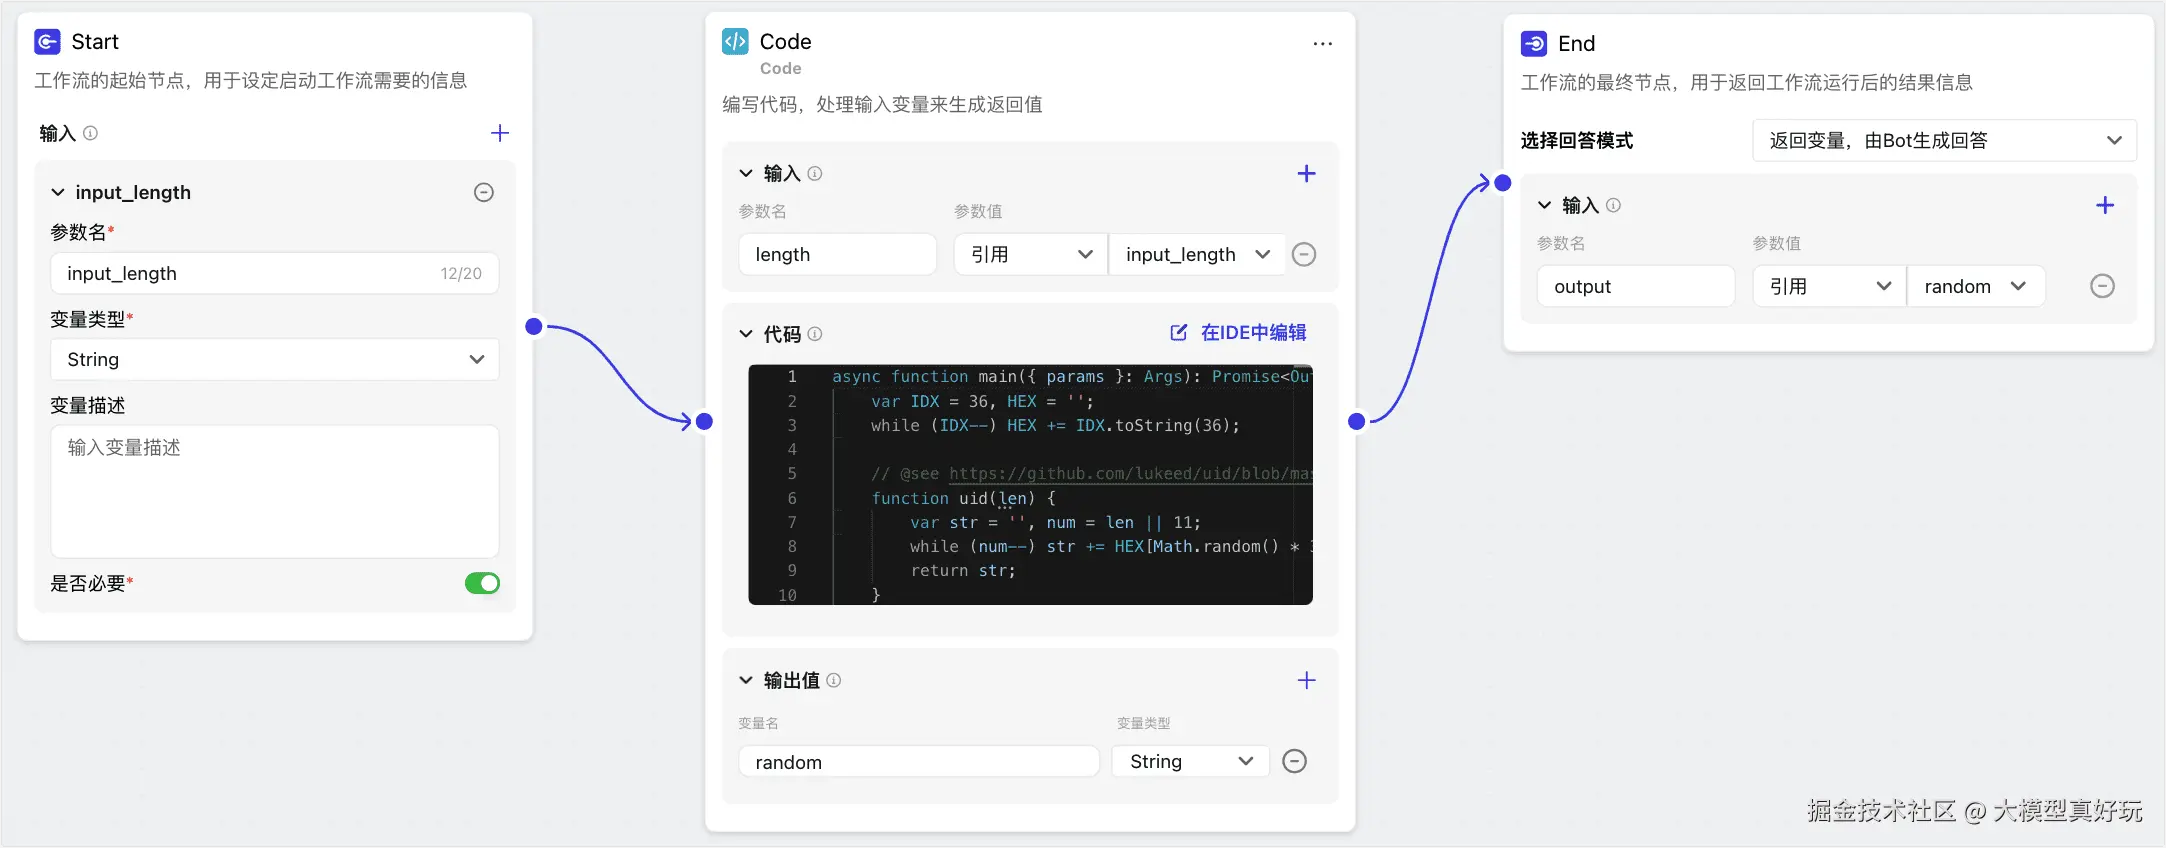Click info icon beside 输出值 label
2166x848 pixels.
[x=834, y=681]
